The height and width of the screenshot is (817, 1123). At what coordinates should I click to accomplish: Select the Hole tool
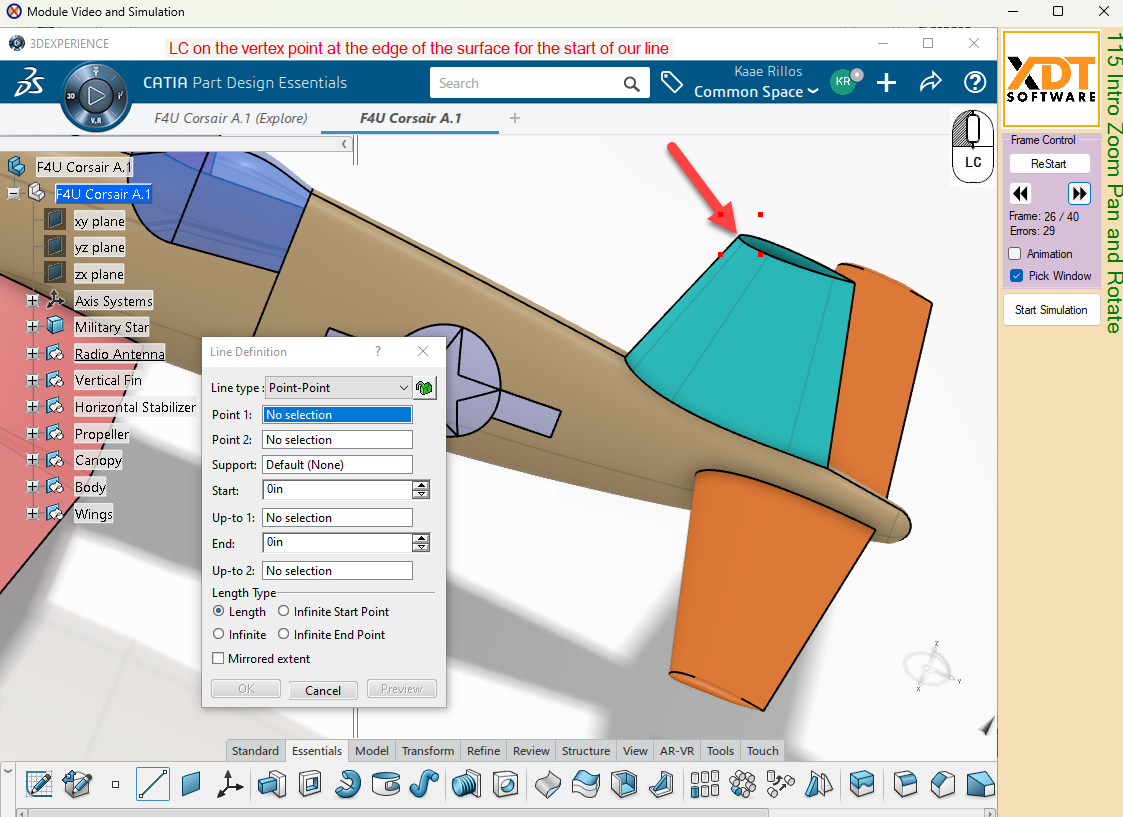click(506, 784)
